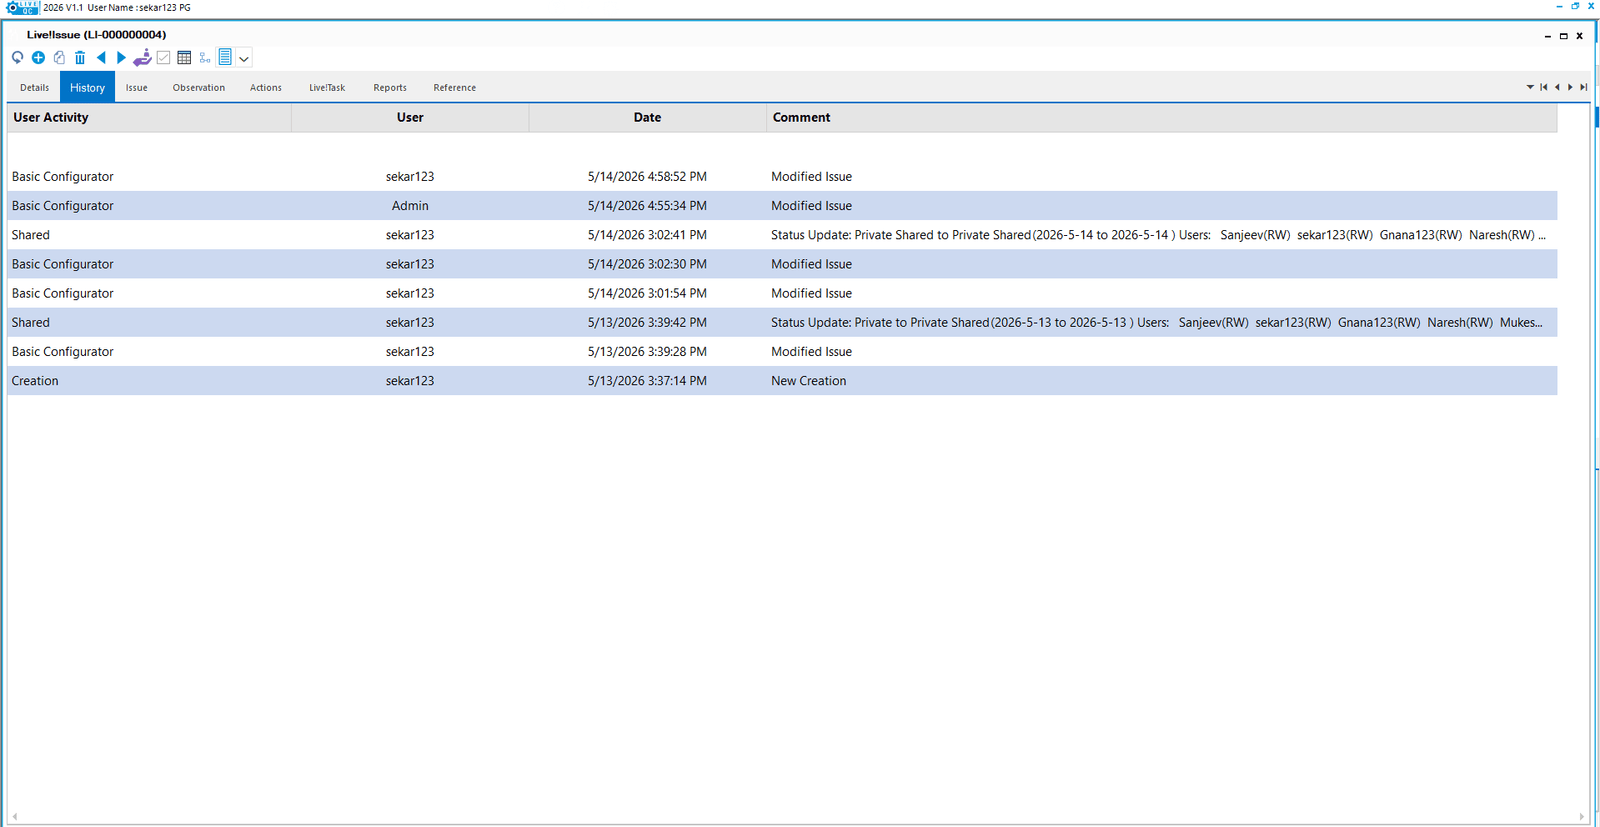
Task: Maximize the Live!Issue inner window
Action: [1564, 36]
